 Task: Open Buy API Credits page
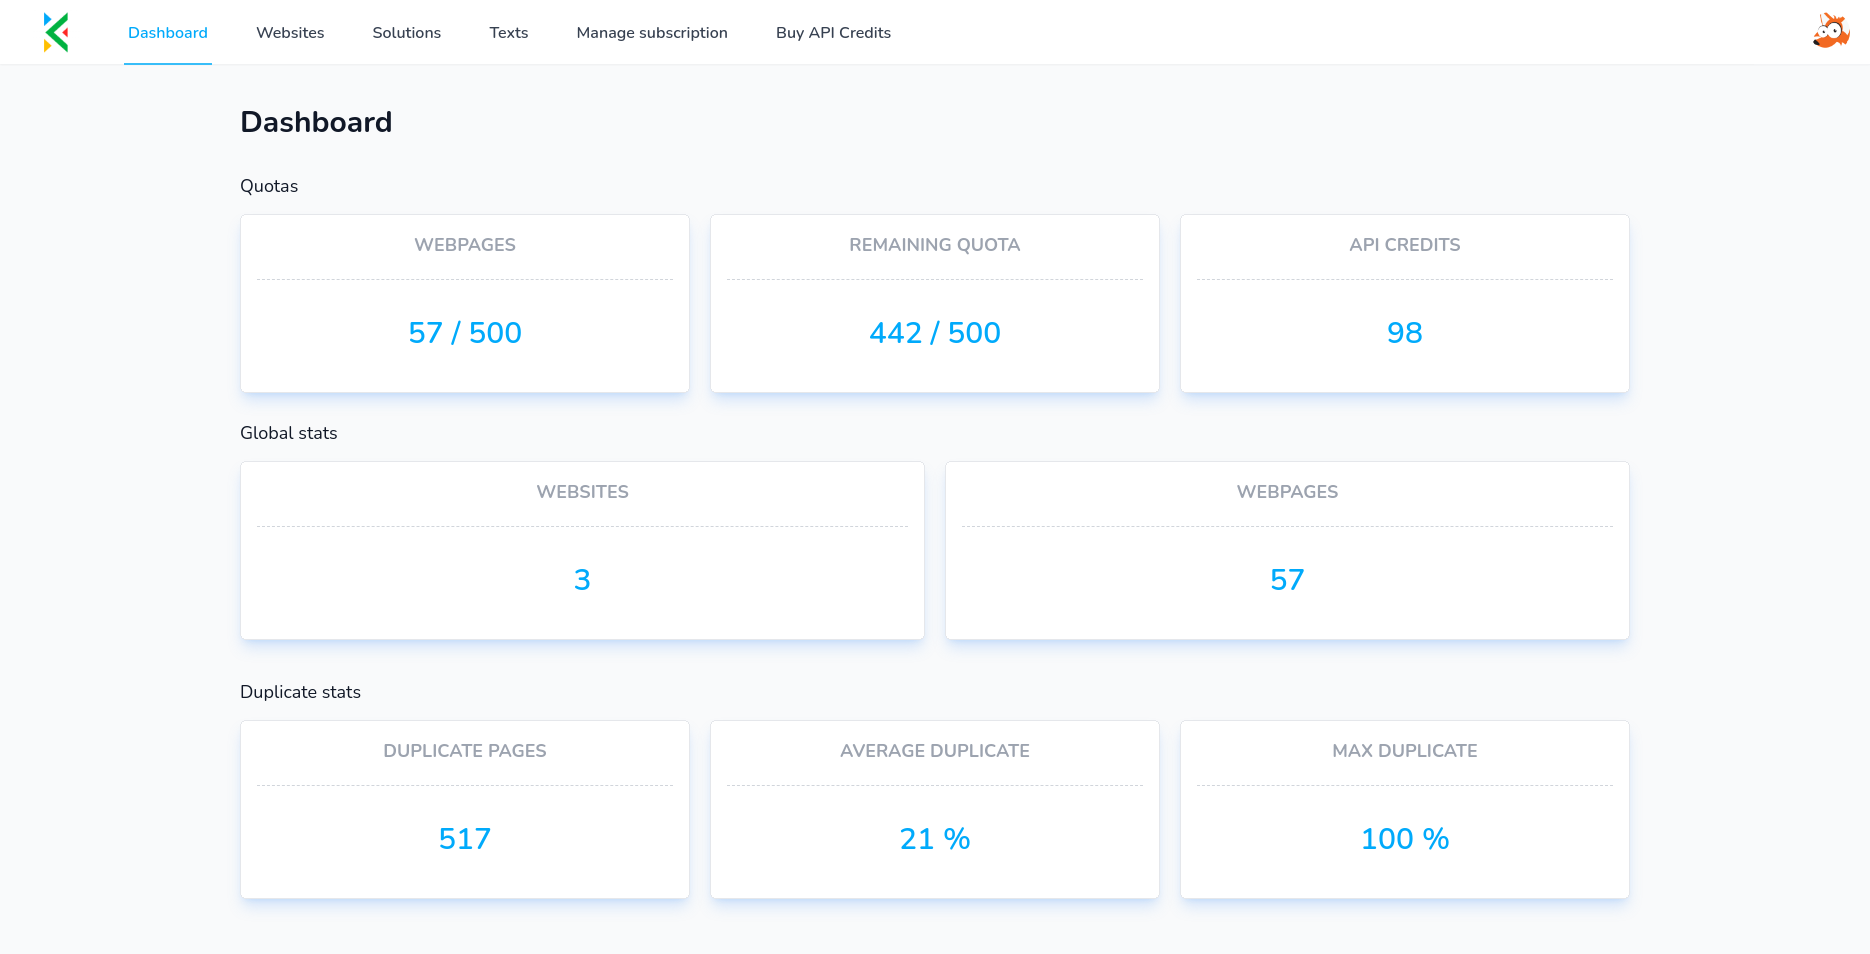pos(833,33)
